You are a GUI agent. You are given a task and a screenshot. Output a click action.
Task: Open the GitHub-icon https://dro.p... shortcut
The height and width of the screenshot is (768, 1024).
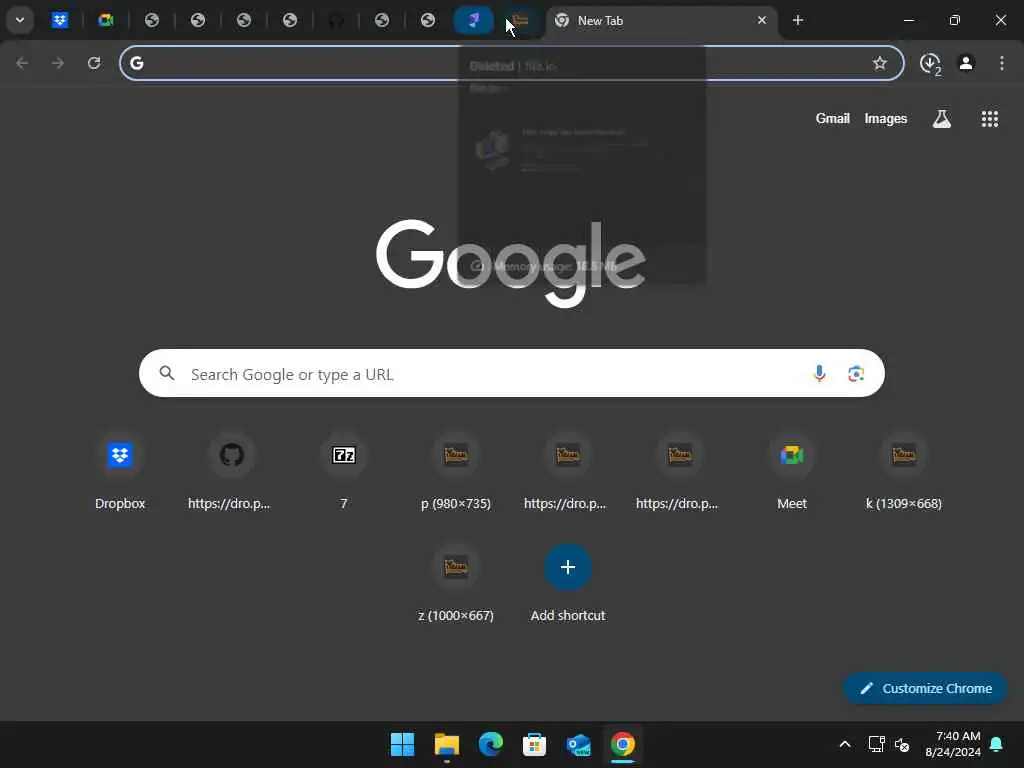click(x=231, y=470)
